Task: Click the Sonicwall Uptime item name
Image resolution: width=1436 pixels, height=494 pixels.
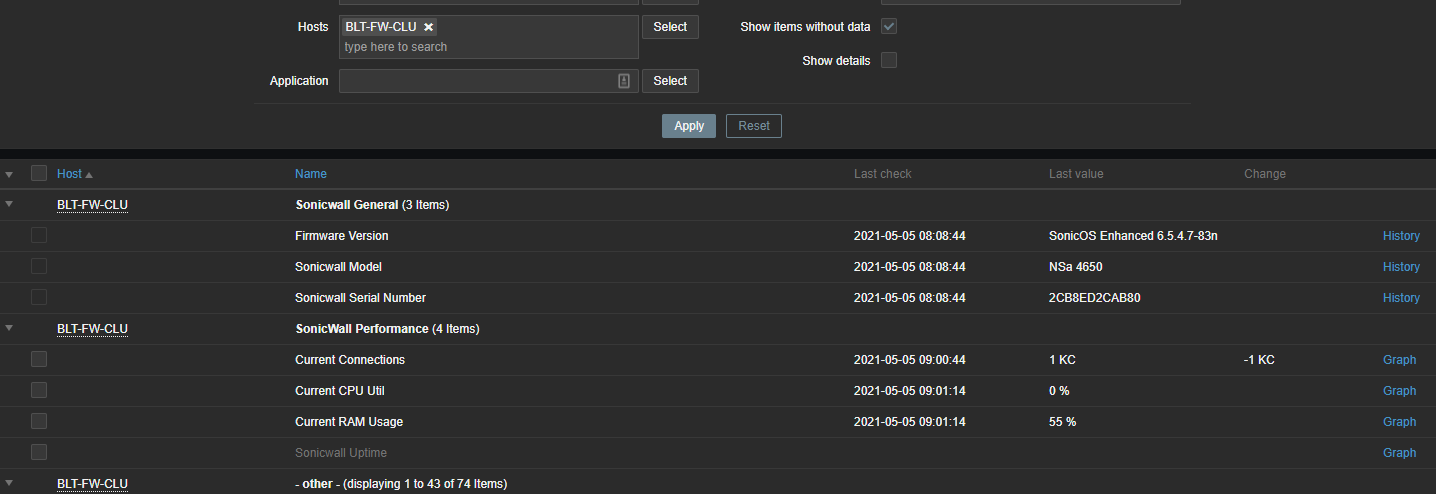Action: click(x=341, y=453)
